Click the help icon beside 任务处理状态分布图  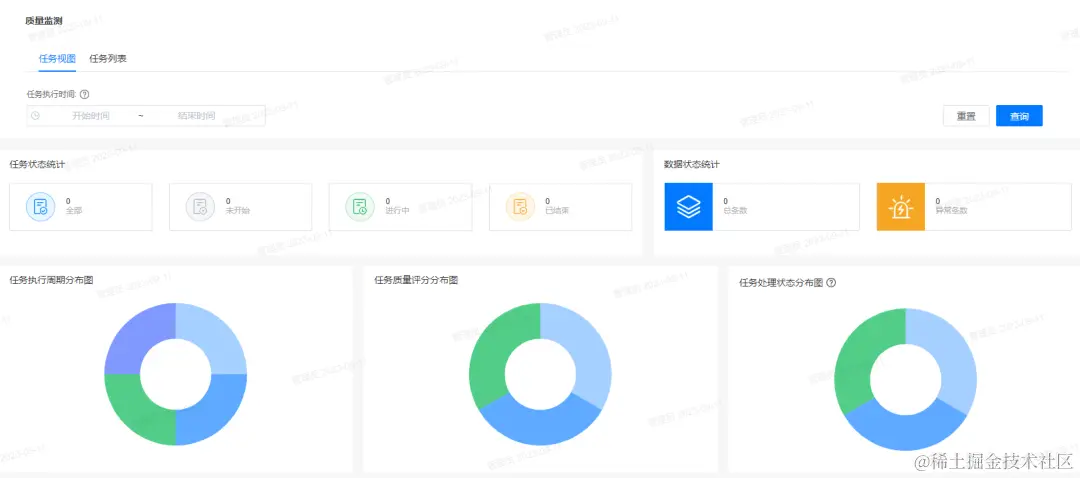coord(831,282)
